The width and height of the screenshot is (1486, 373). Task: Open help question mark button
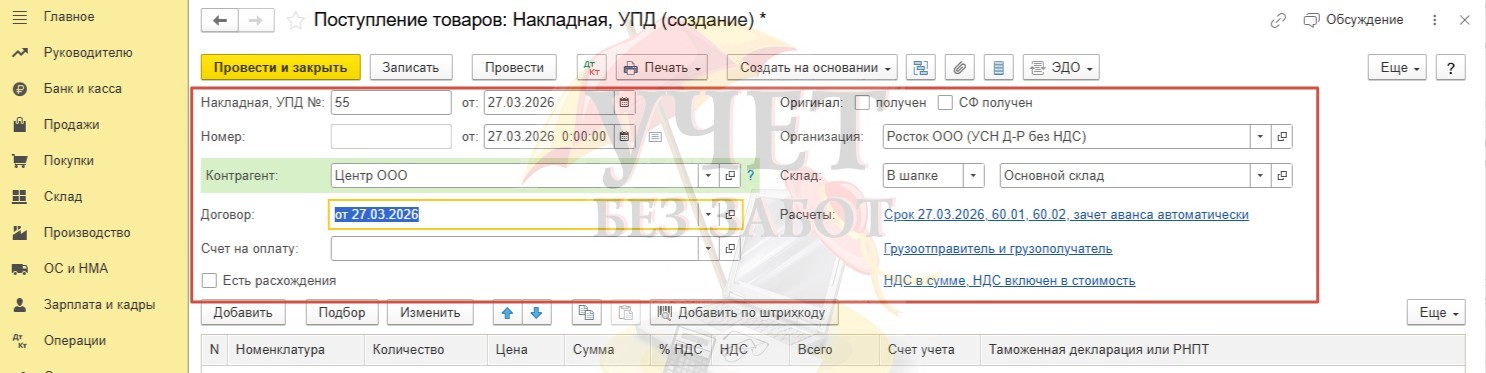(1451, 67)
